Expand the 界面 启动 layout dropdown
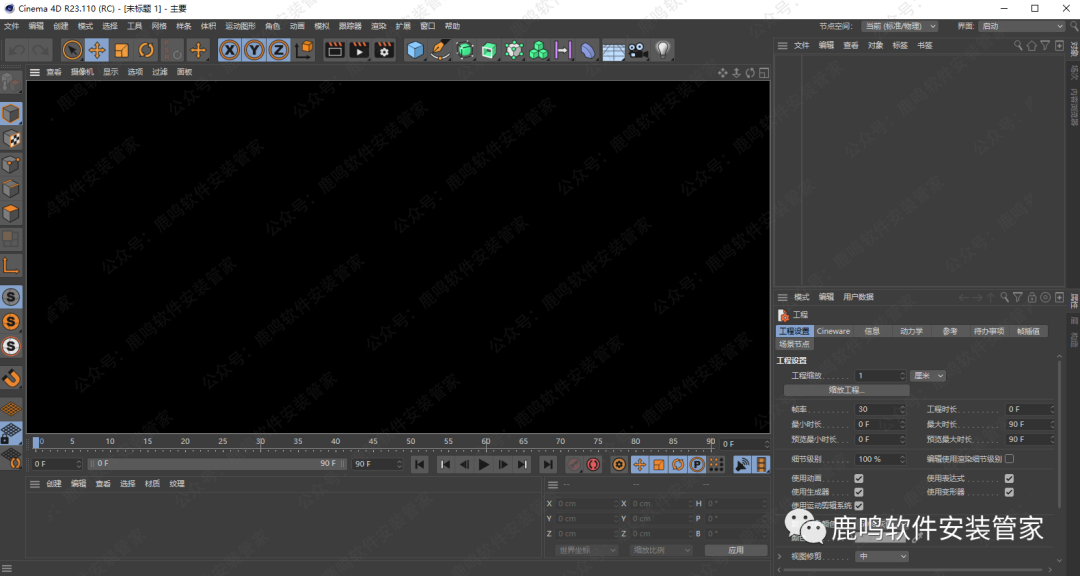The width and height of the screenshot is (1080, 576). [1021, 26]
